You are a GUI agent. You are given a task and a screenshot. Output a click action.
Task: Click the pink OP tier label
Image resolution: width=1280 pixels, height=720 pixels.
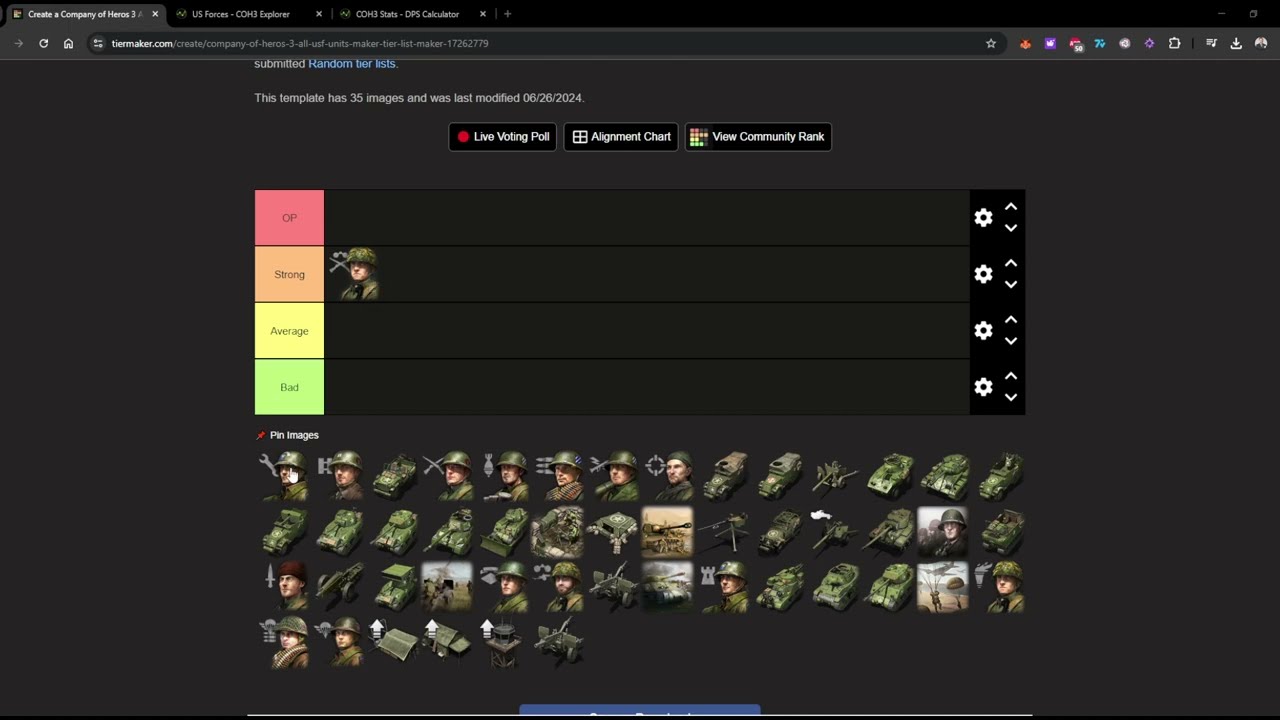(x=289, y=218)
